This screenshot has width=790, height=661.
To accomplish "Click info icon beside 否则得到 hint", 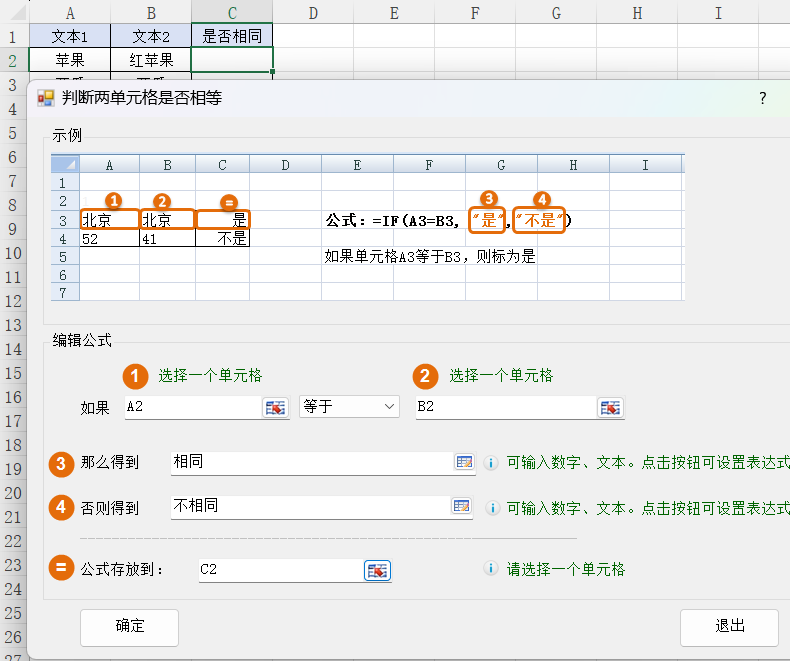I will point(491,507).
